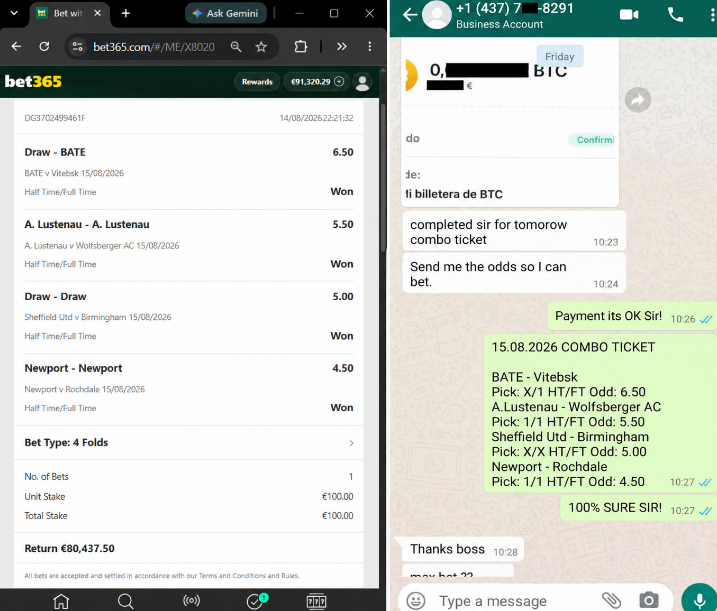This screenshot has width=717, height=611.
Task: Click the Draw - BATE selection
Action: pos(55,152)
